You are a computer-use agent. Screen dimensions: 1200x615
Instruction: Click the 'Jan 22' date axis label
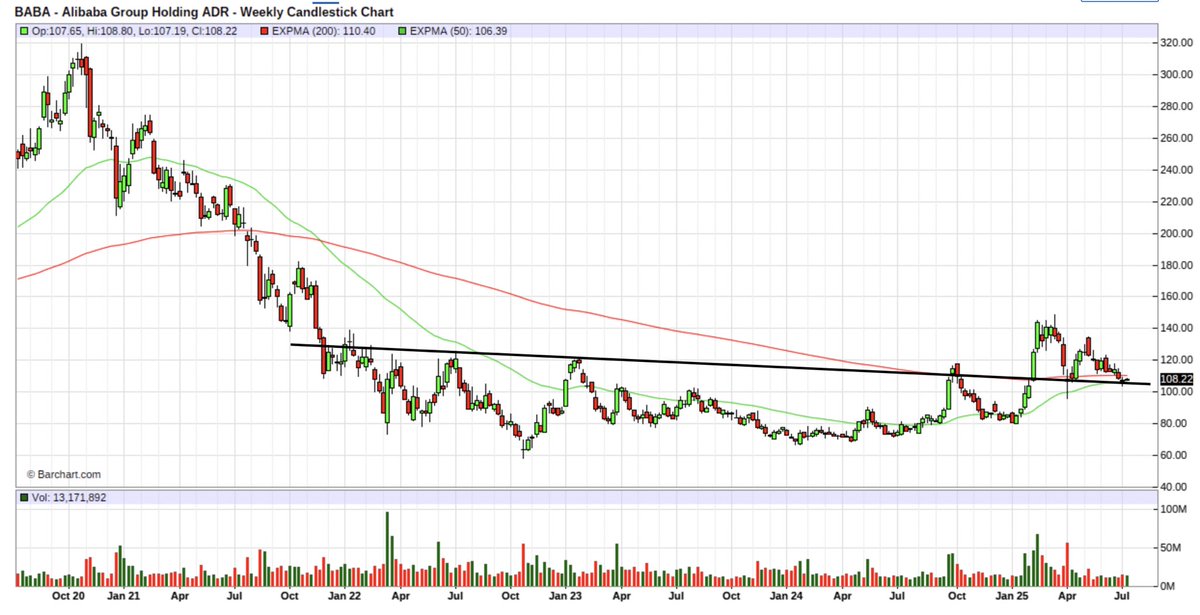344,595
